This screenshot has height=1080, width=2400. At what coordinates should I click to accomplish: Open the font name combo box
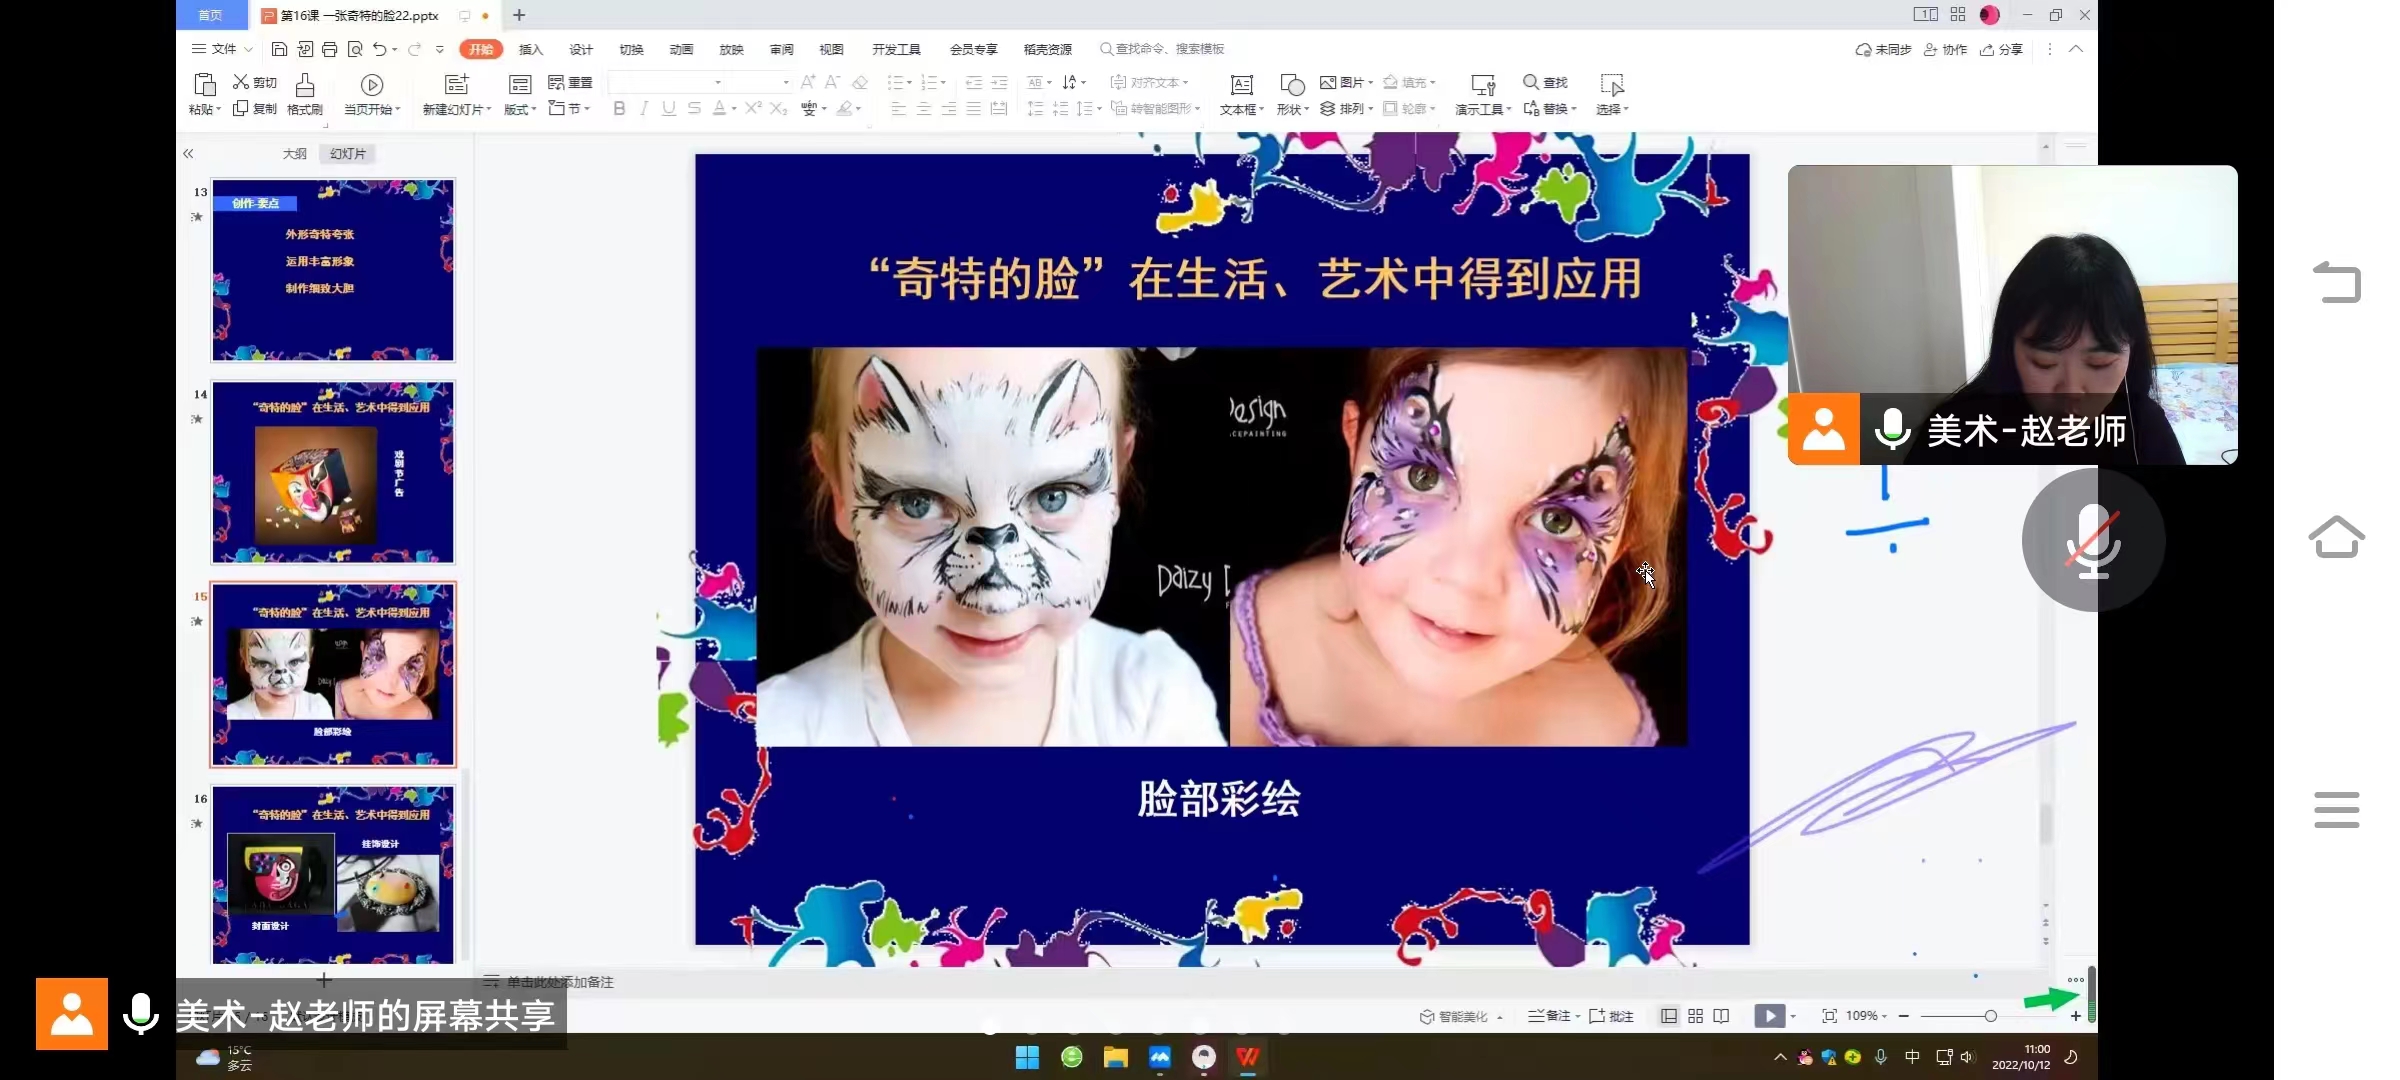point(666,82)
